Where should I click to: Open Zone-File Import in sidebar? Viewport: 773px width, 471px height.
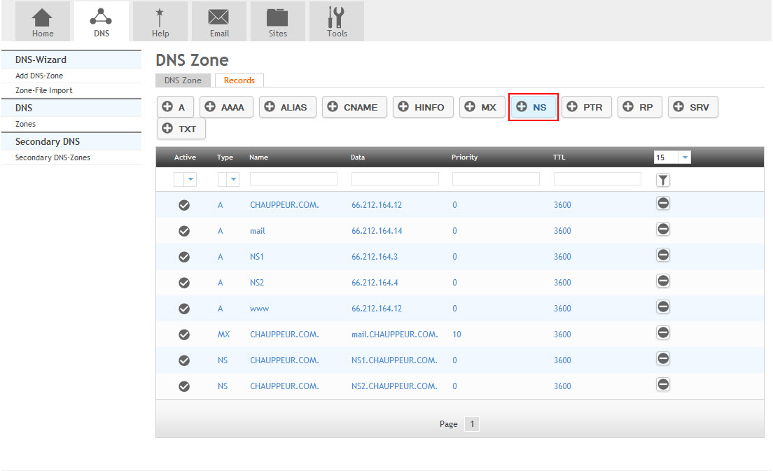pos(43,90)
